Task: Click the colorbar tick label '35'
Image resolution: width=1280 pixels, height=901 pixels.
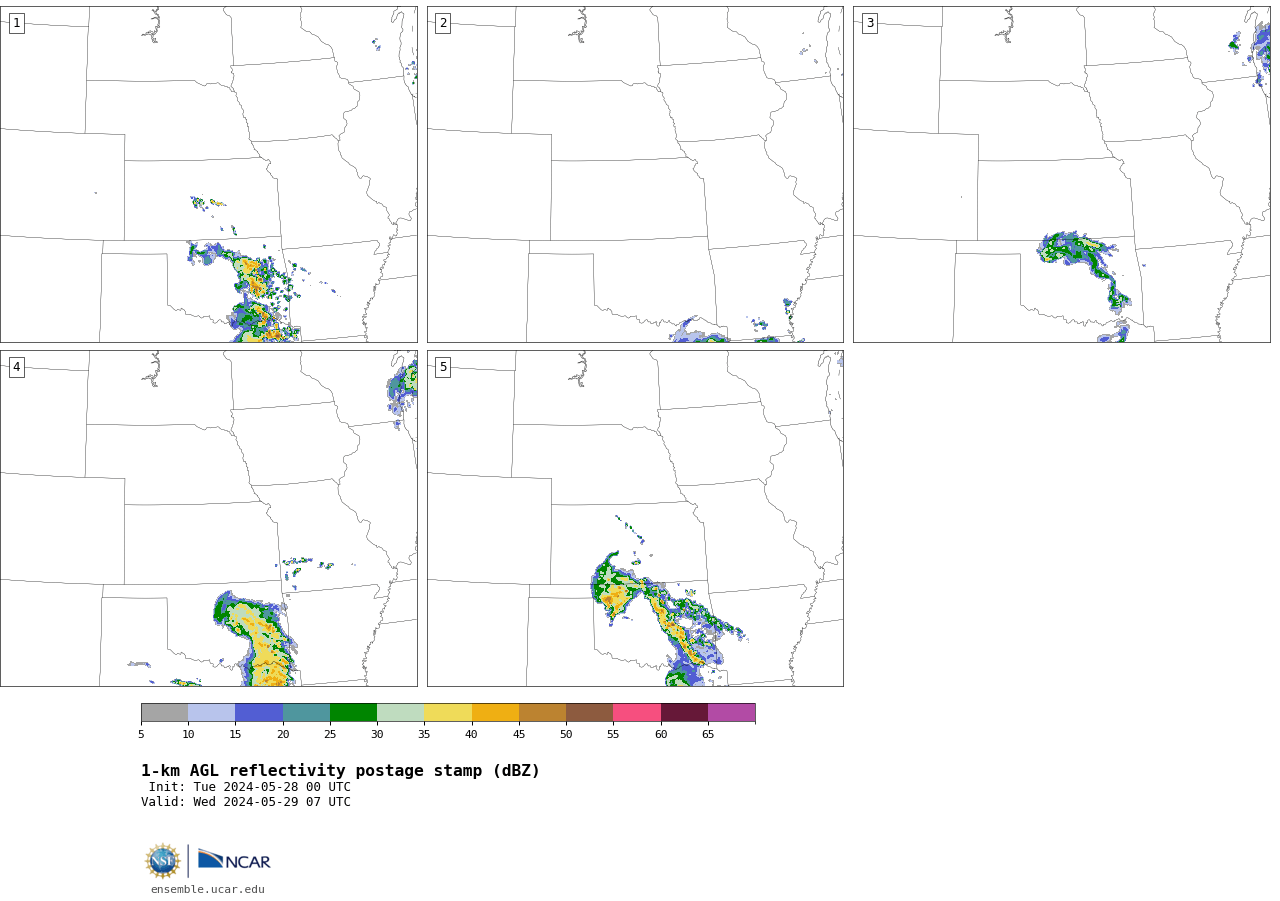Action: 424,735
